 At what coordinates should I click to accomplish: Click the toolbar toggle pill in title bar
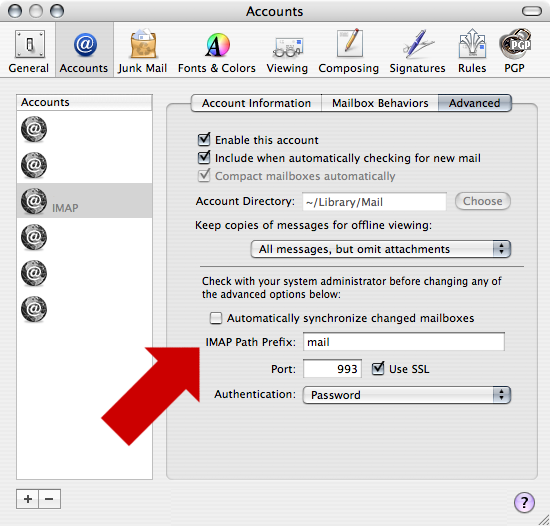pyautogui.click(x=532, y=11)
